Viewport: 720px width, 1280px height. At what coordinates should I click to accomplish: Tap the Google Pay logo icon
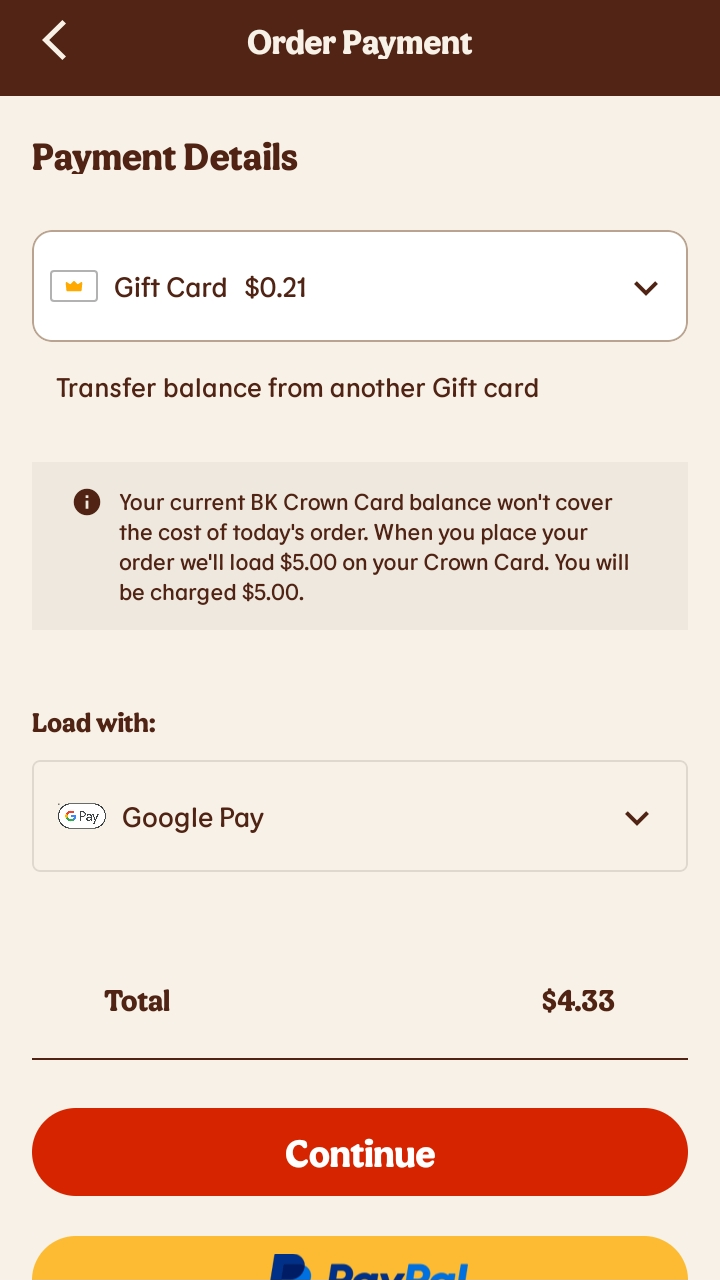82,816
